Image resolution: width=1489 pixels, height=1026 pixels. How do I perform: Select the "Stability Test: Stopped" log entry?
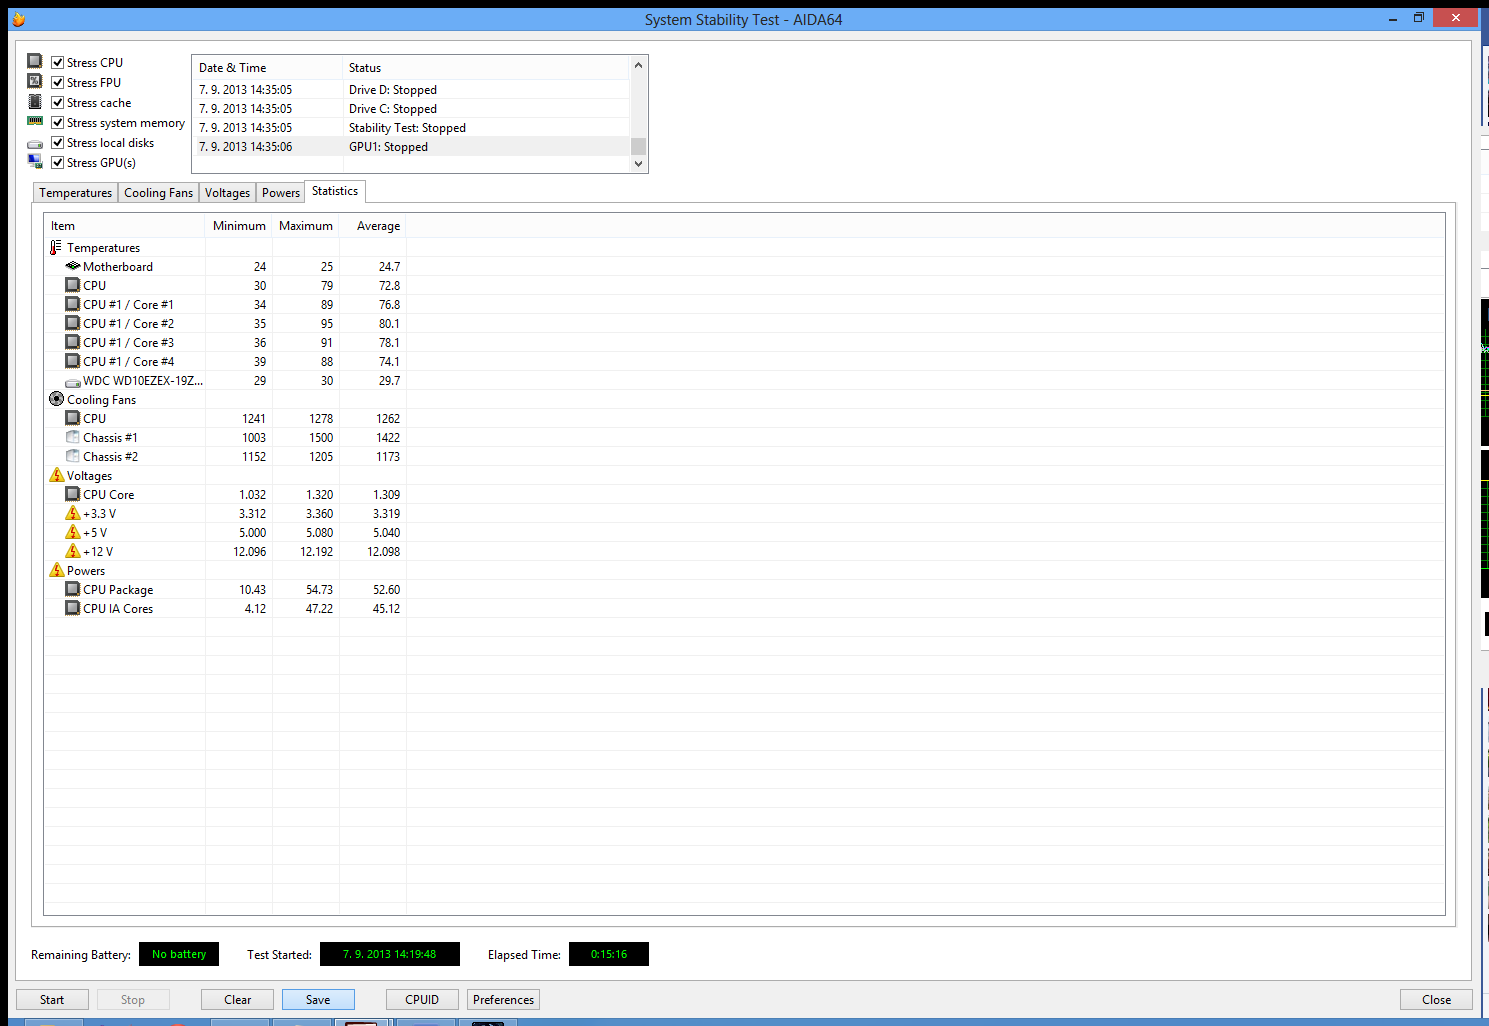411,128
